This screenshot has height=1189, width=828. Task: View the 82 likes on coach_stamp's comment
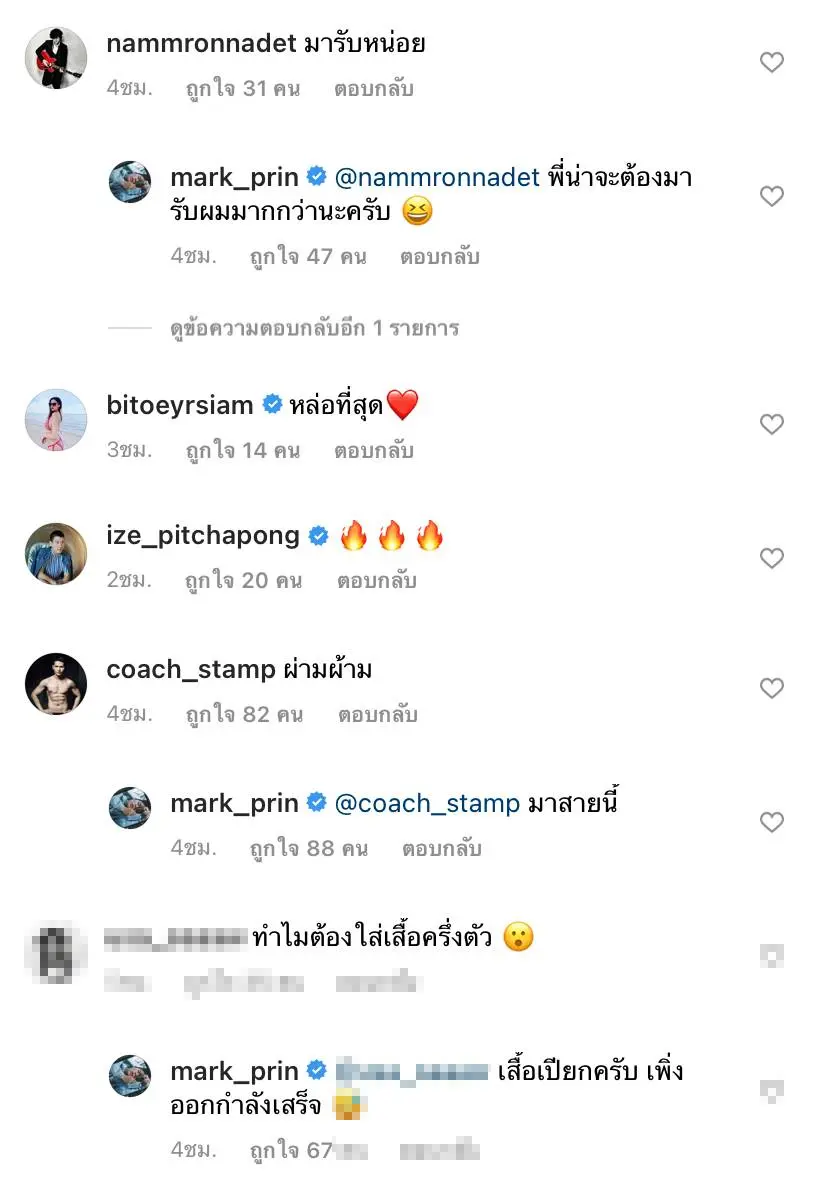click(x=243, y=715)
